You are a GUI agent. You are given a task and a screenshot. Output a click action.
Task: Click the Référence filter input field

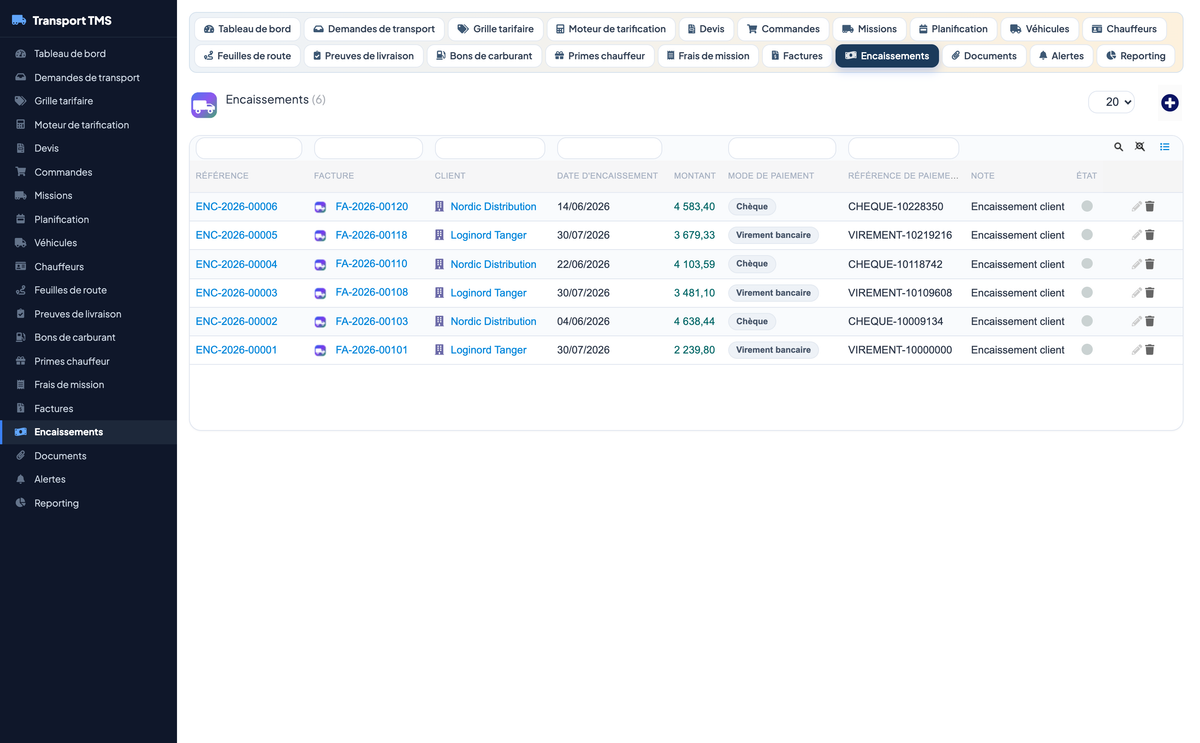tap(249, 148)
